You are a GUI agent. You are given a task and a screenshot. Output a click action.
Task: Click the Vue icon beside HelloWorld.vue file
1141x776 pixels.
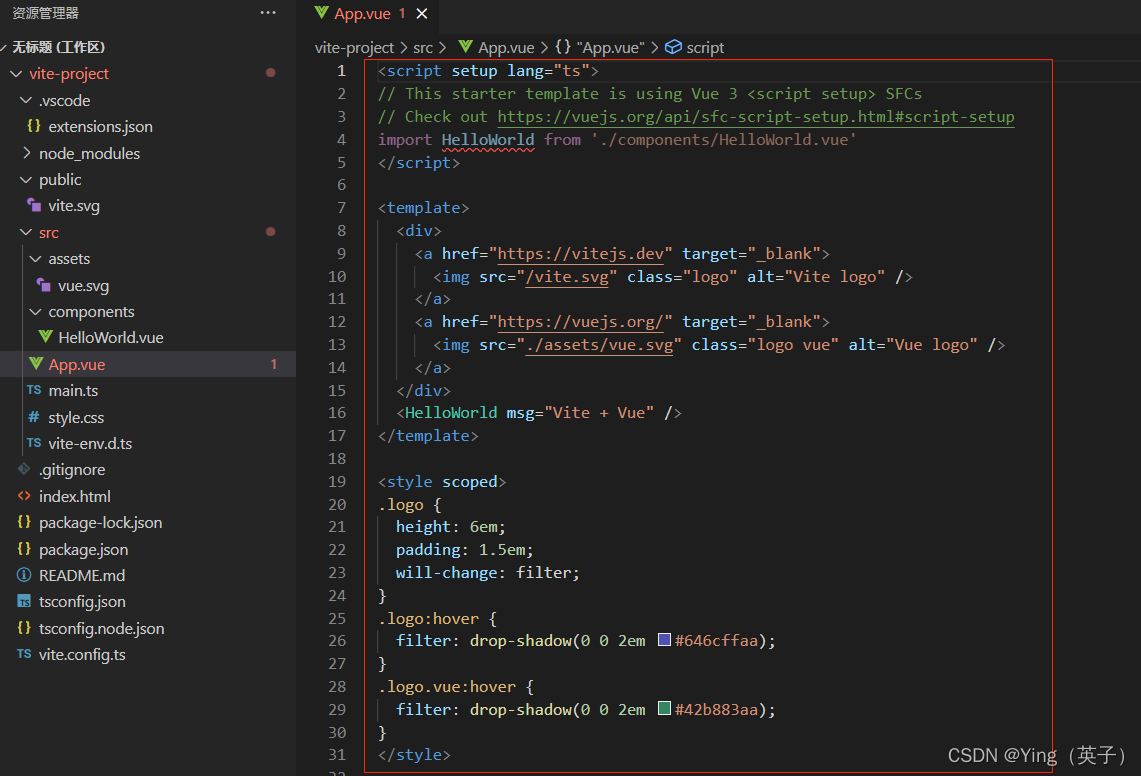click(x=45, y=338)
